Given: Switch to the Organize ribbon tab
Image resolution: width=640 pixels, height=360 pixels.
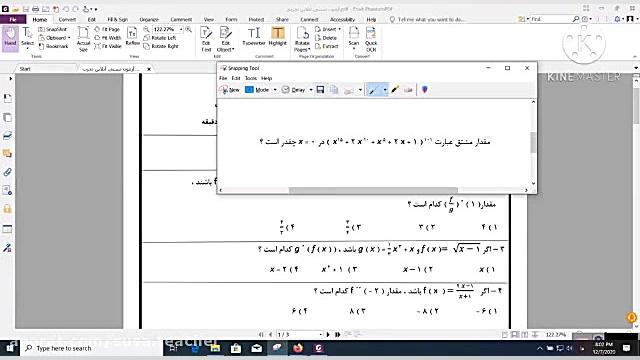Looking at the screenshot, I should pos(149,19).
